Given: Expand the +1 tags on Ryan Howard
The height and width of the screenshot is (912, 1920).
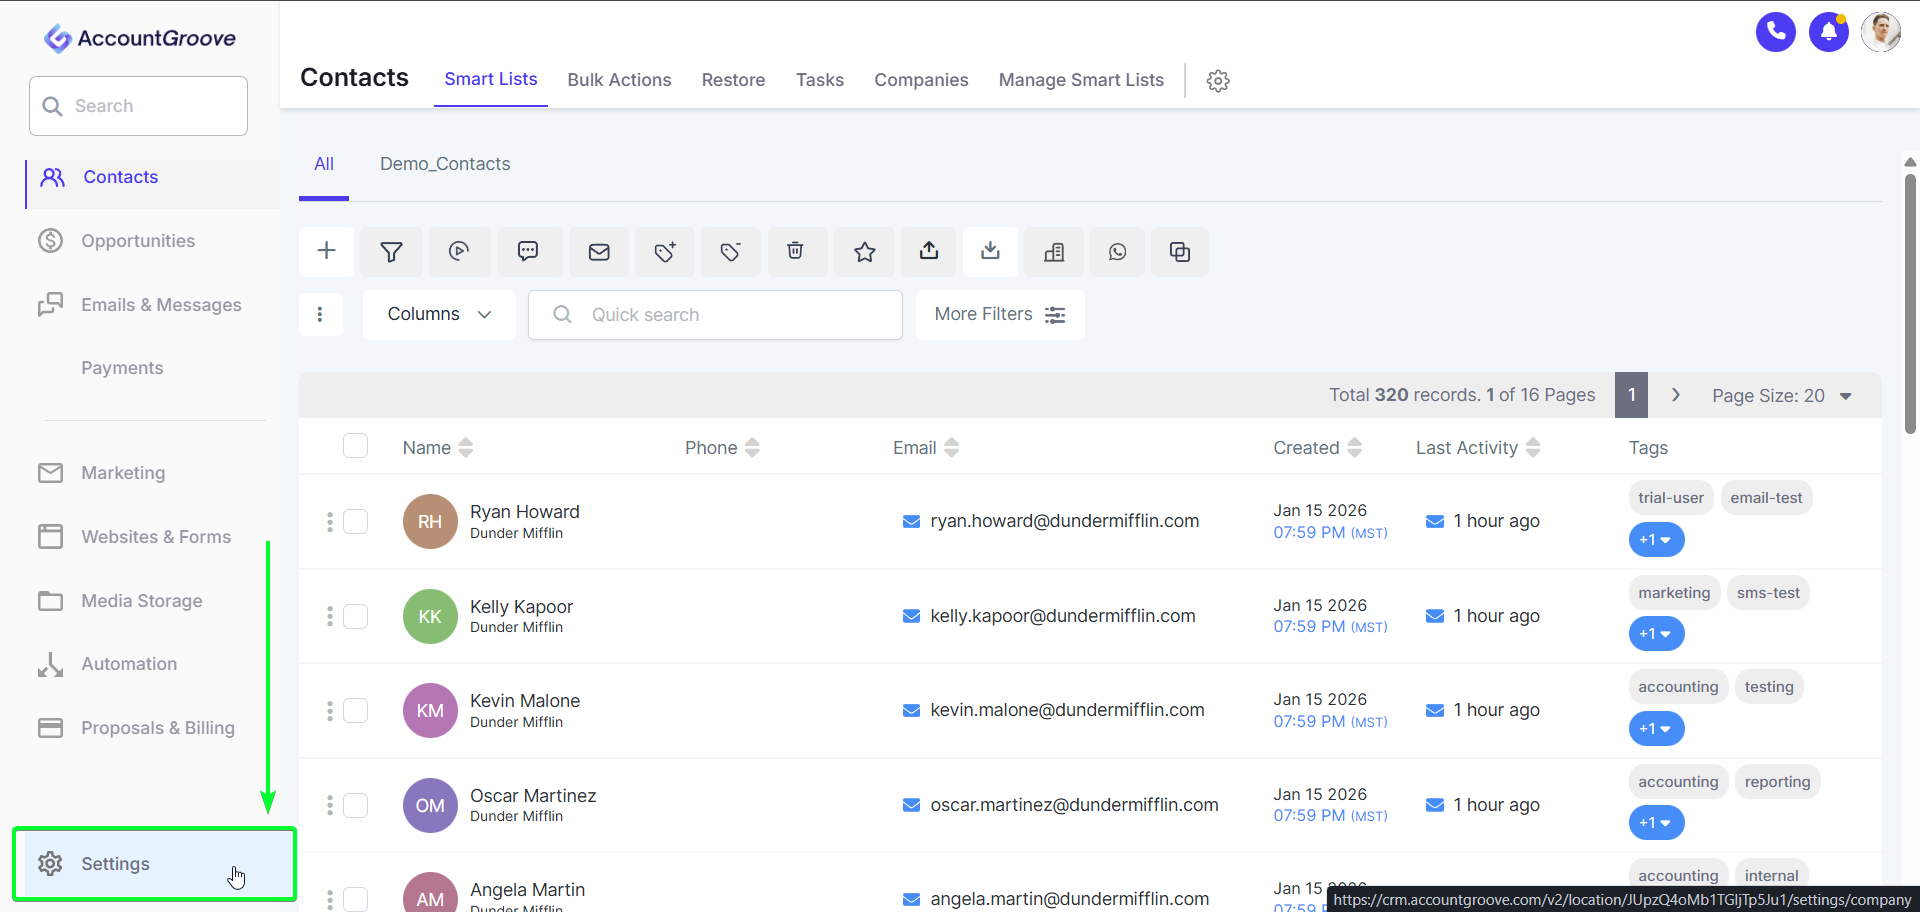Looking at the screenshot, I should pyautogui.click(x=1656, y=540).
